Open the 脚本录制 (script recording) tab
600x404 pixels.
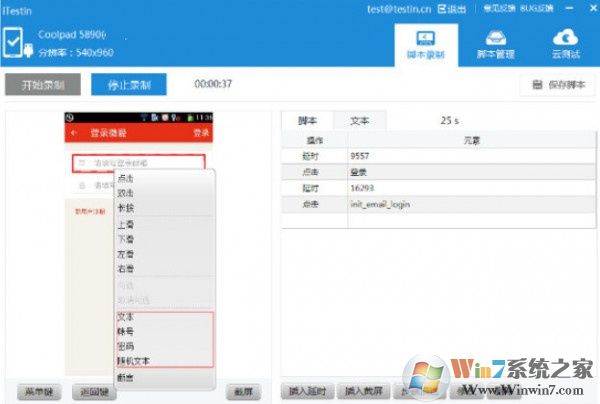(426, 45)
